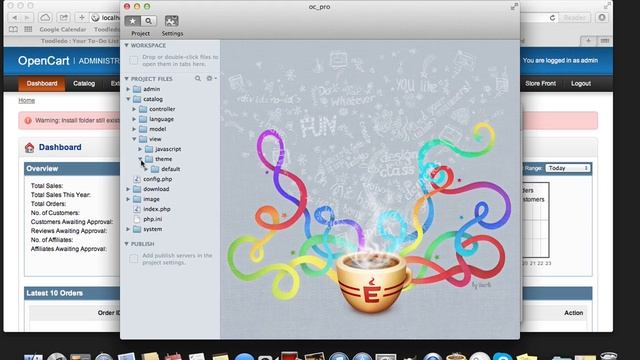Expand the language folder

[x=134, y=119]
